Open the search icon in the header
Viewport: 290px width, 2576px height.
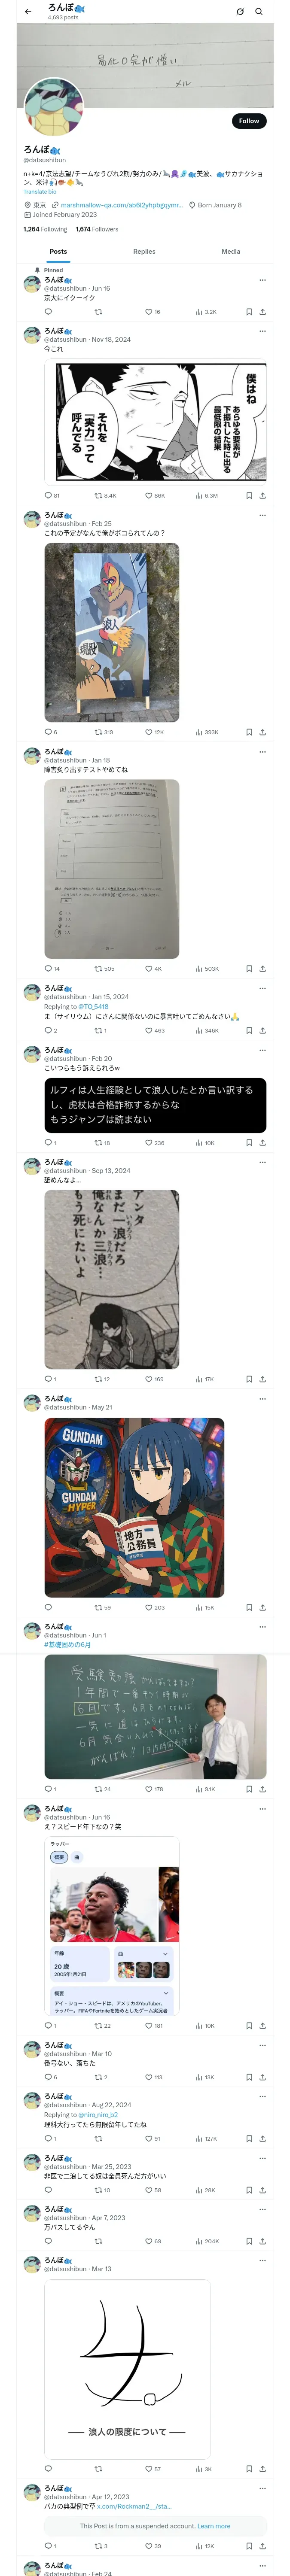click(x=258, y=12)
